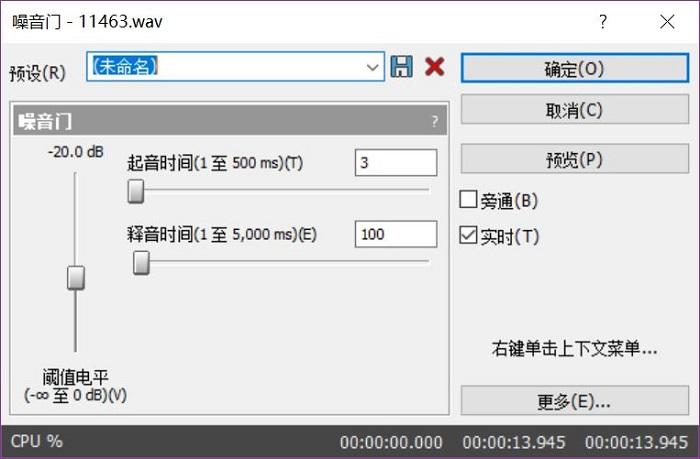Click the 预设(R) label
This screenshot has width=700, height=459.
(38, 73)
